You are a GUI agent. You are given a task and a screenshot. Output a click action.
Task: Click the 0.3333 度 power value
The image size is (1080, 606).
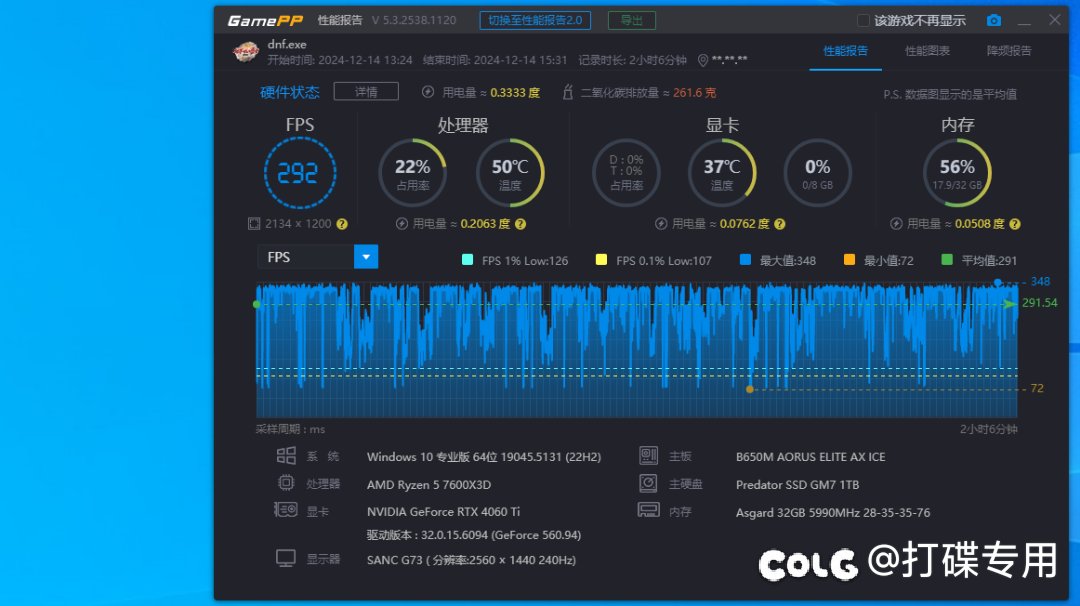click(x=515, y=92)
